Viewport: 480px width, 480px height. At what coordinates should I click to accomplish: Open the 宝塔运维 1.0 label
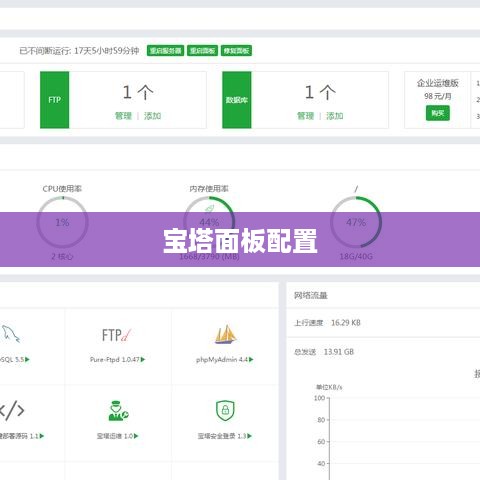pyautogui.click(x=115, y=436)
